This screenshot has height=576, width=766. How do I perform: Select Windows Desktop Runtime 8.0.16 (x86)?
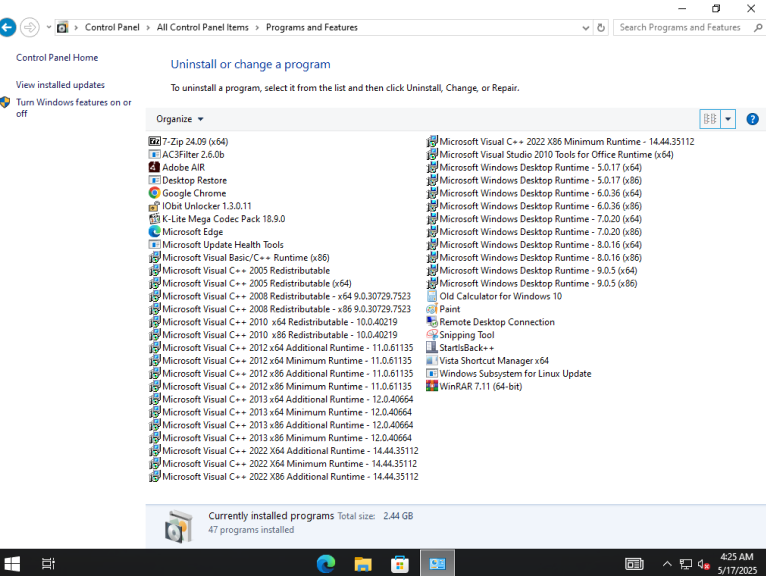coord(534,257)
